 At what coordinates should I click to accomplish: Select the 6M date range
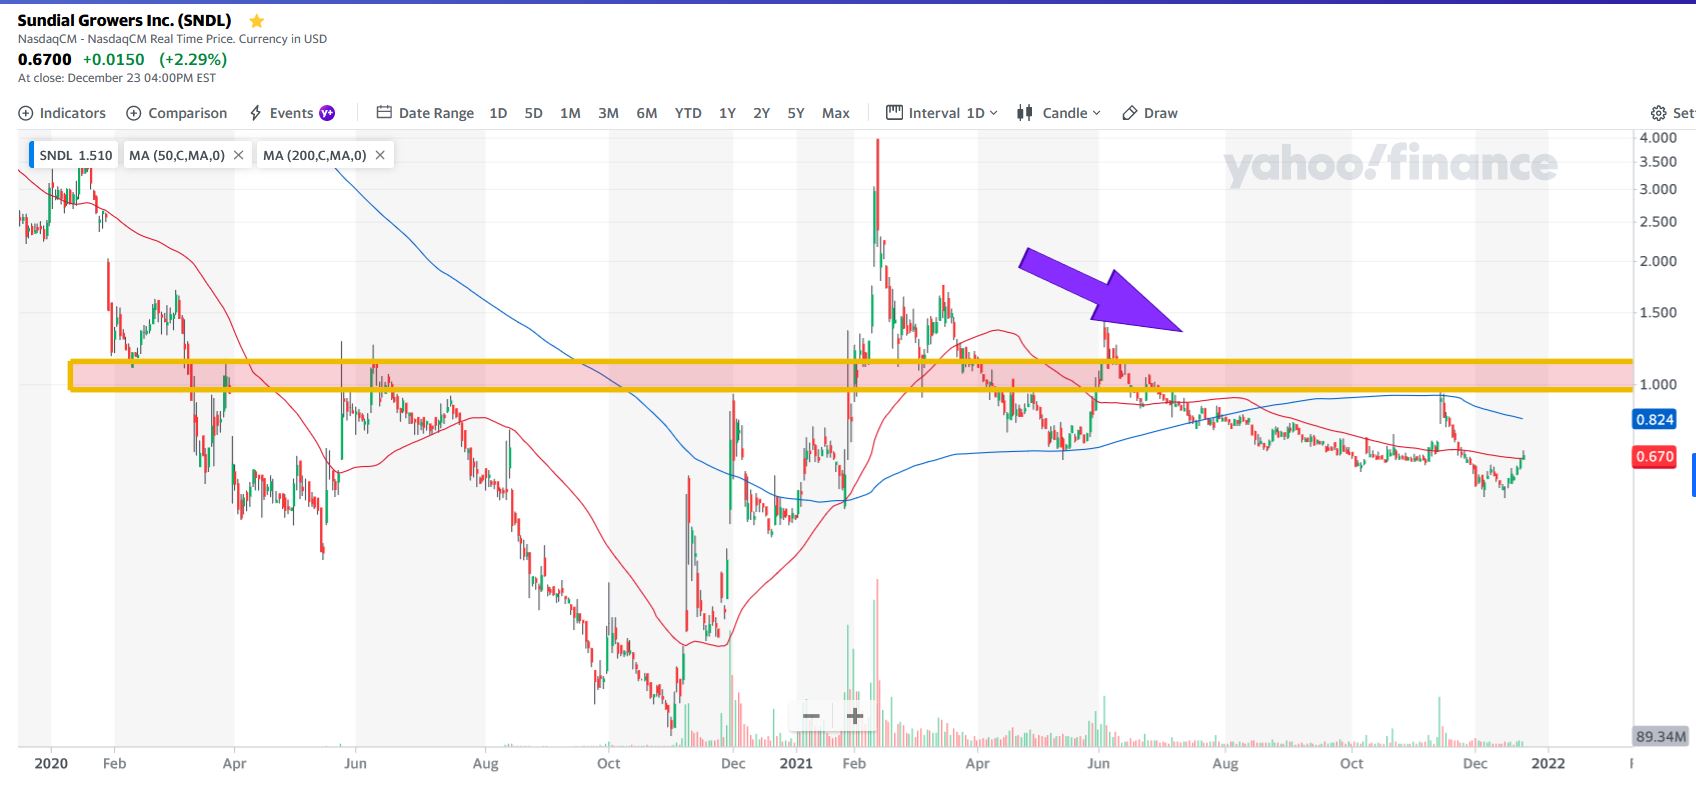647,113
